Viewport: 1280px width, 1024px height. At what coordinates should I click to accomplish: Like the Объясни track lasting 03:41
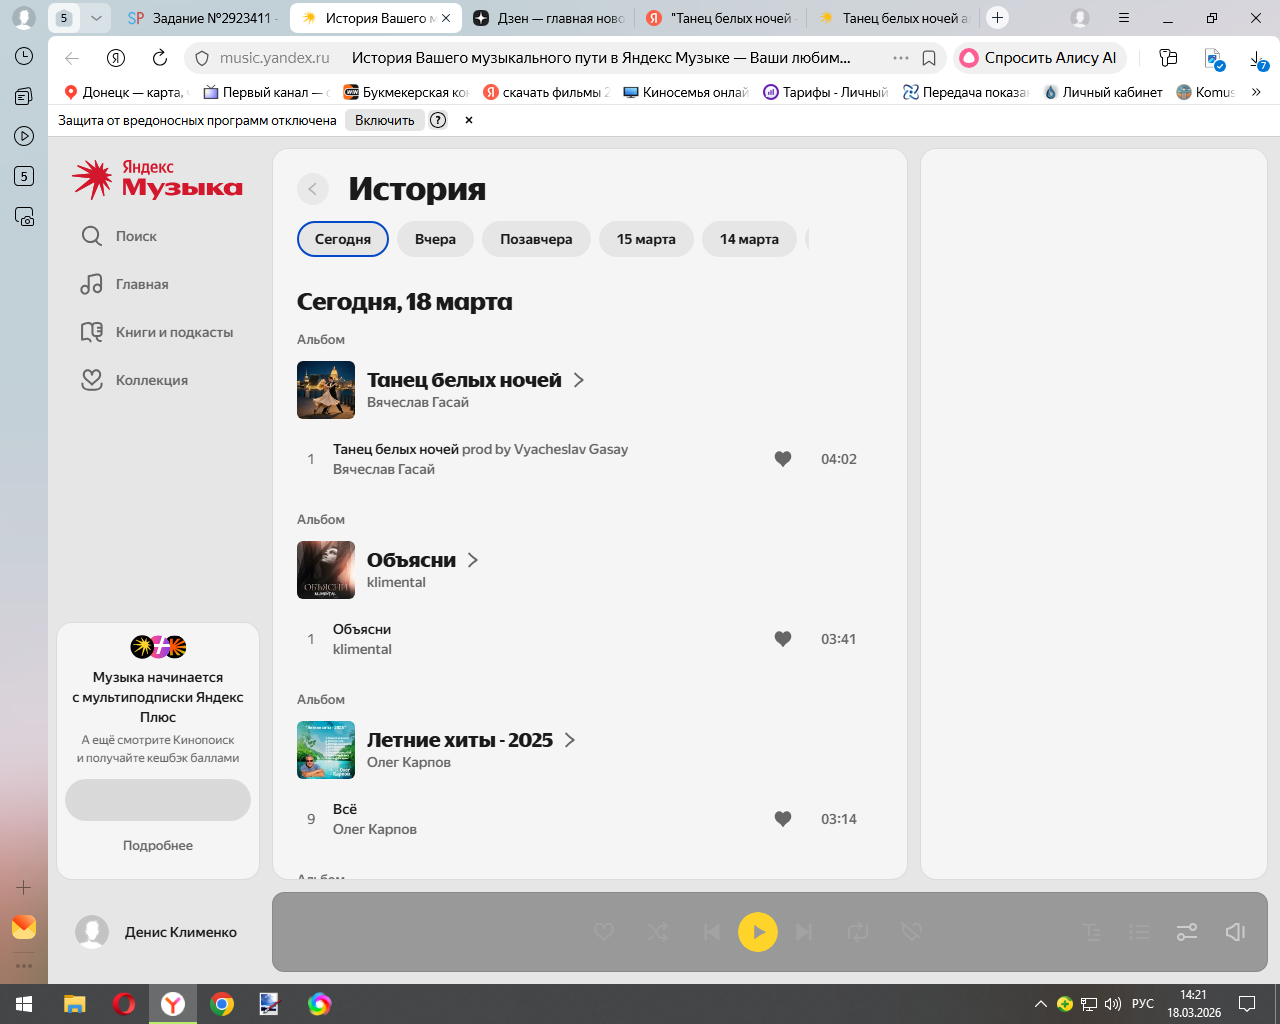[x=783, y=639]
